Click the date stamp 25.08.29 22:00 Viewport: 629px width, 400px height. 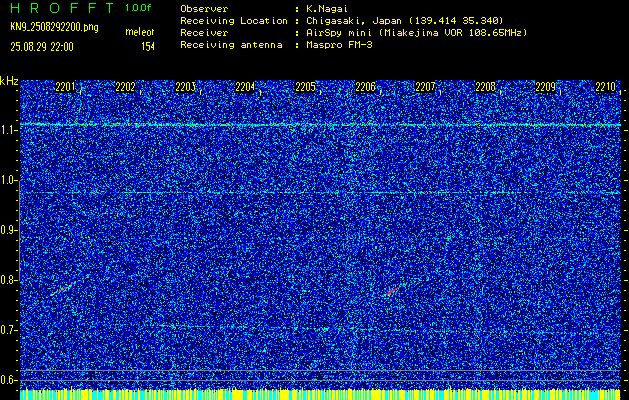point(42,47)
